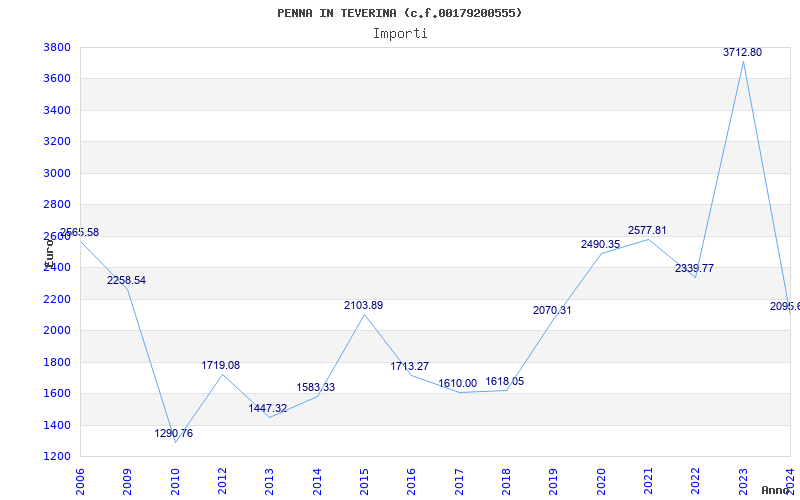The width and height of the screenshot is (800, 500).
Task: Click x-axis year 2022
Action: click(696, 482)
